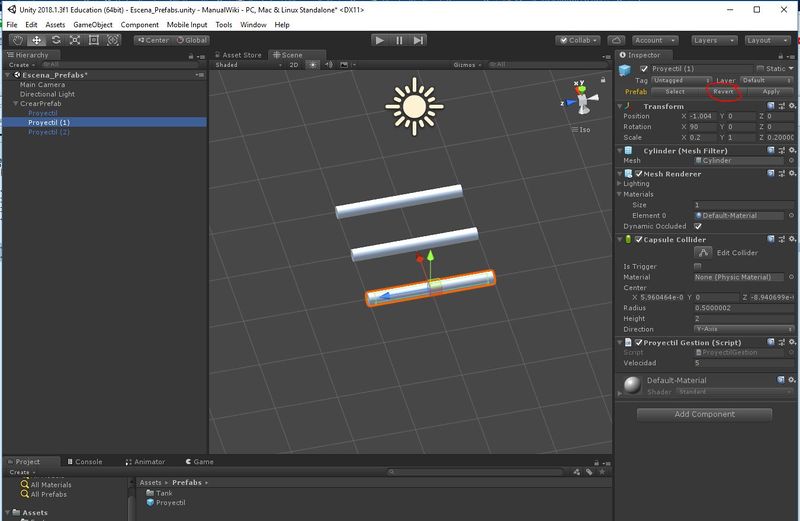Open the Account dropdown

click(655, 40)
